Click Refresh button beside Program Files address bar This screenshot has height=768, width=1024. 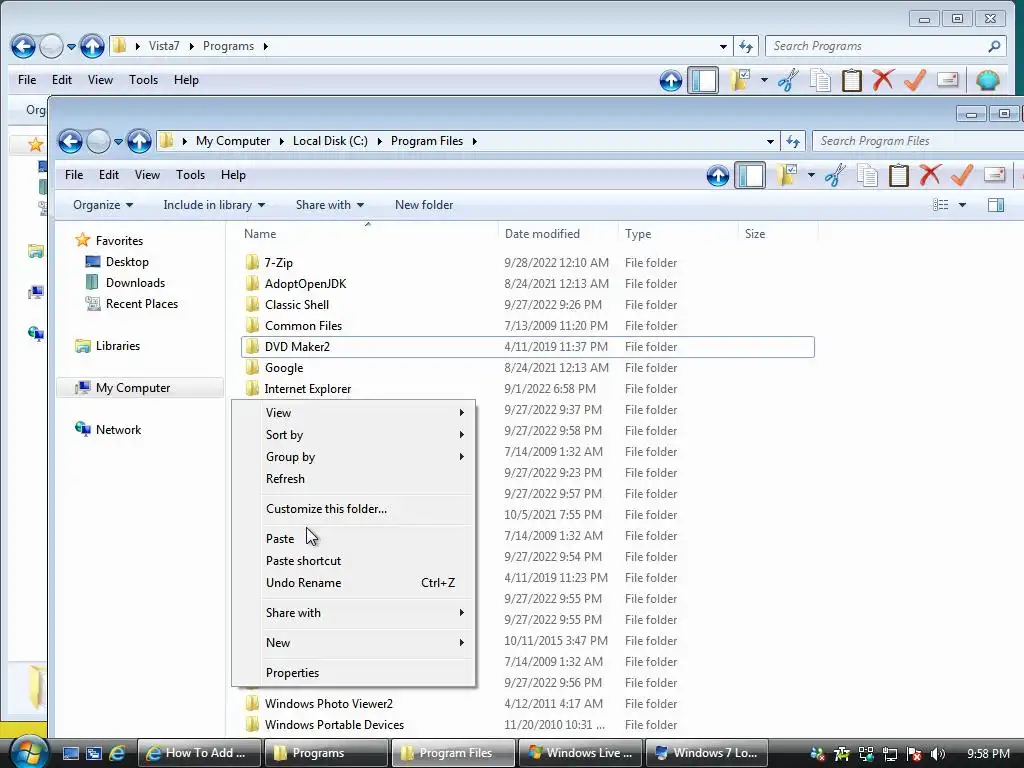[x=793, y=141]
